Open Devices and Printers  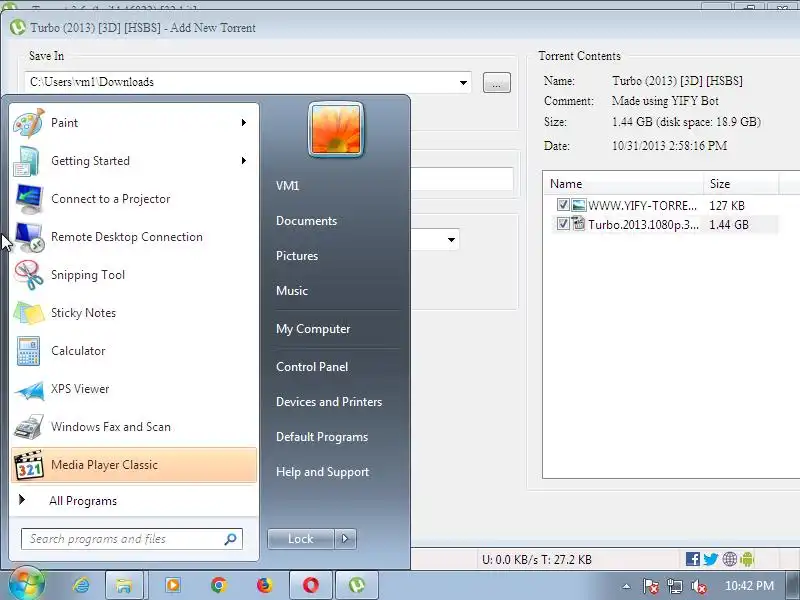point(329,402)
